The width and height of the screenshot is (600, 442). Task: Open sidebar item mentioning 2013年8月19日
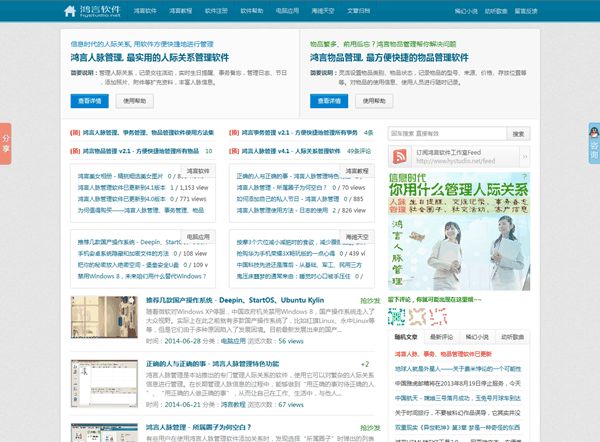pos(458,383)
